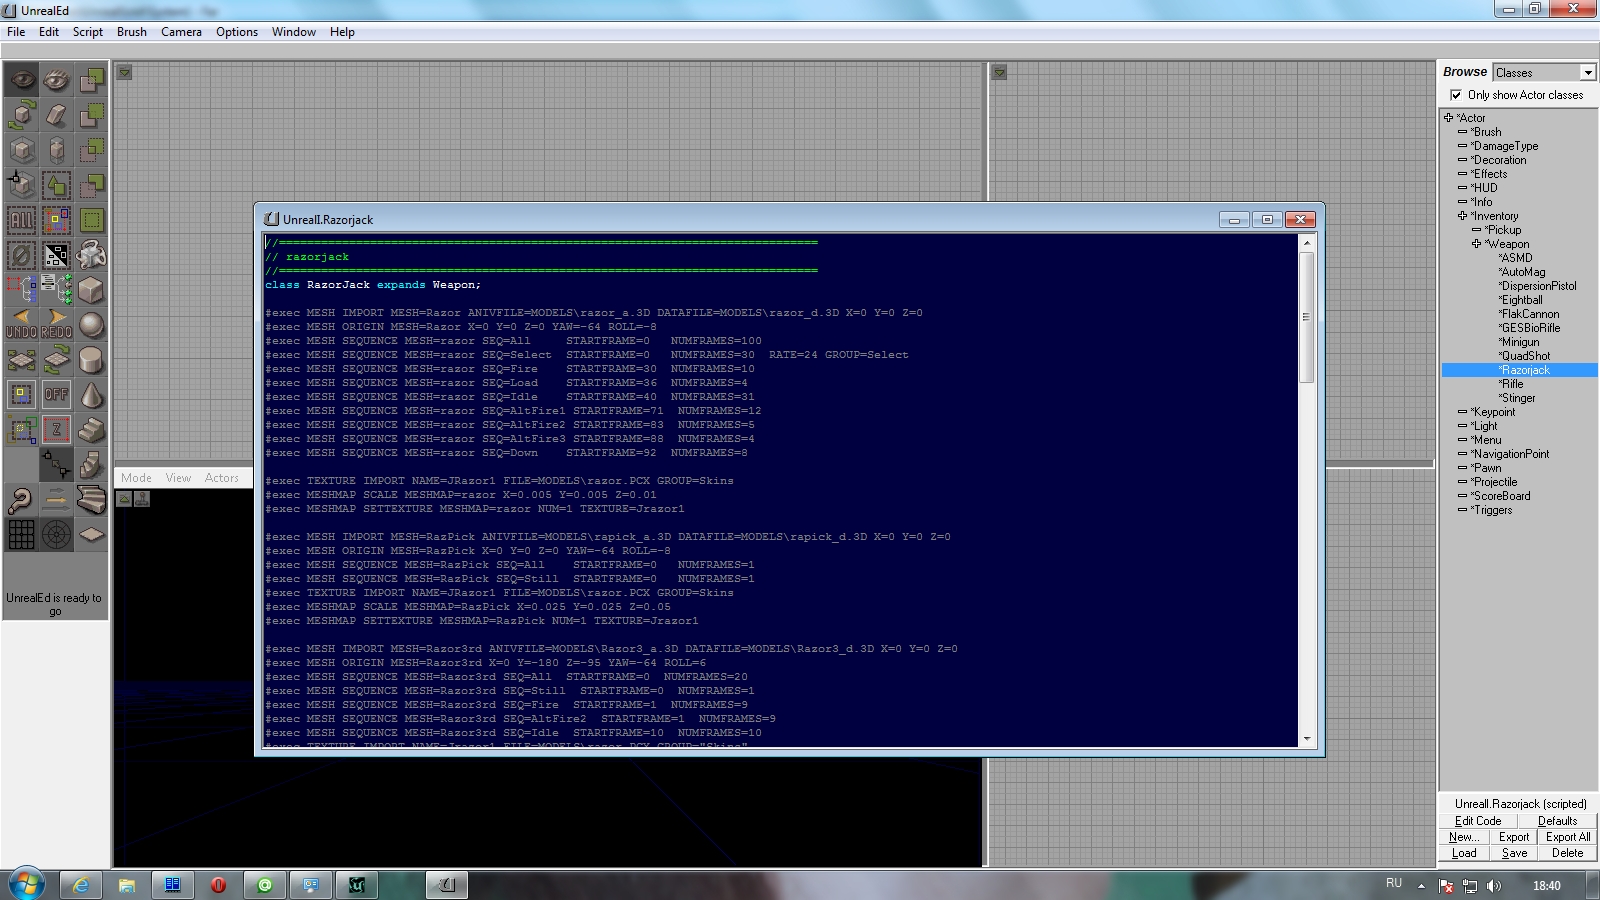Click the Defaults button
This screenshot has height=900, width=1600.
point(1557,821)
